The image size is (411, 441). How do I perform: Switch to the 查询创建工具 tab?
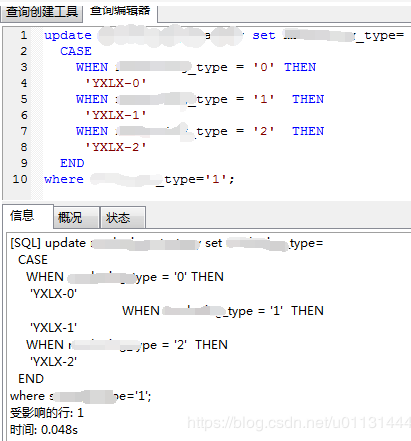point(41,12)
